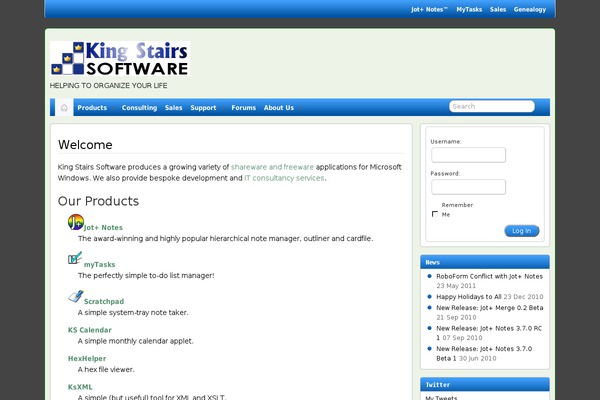Viewport: 600px width, 400px height.
Task: Click the Our Products heading
Action: (98, 201)
